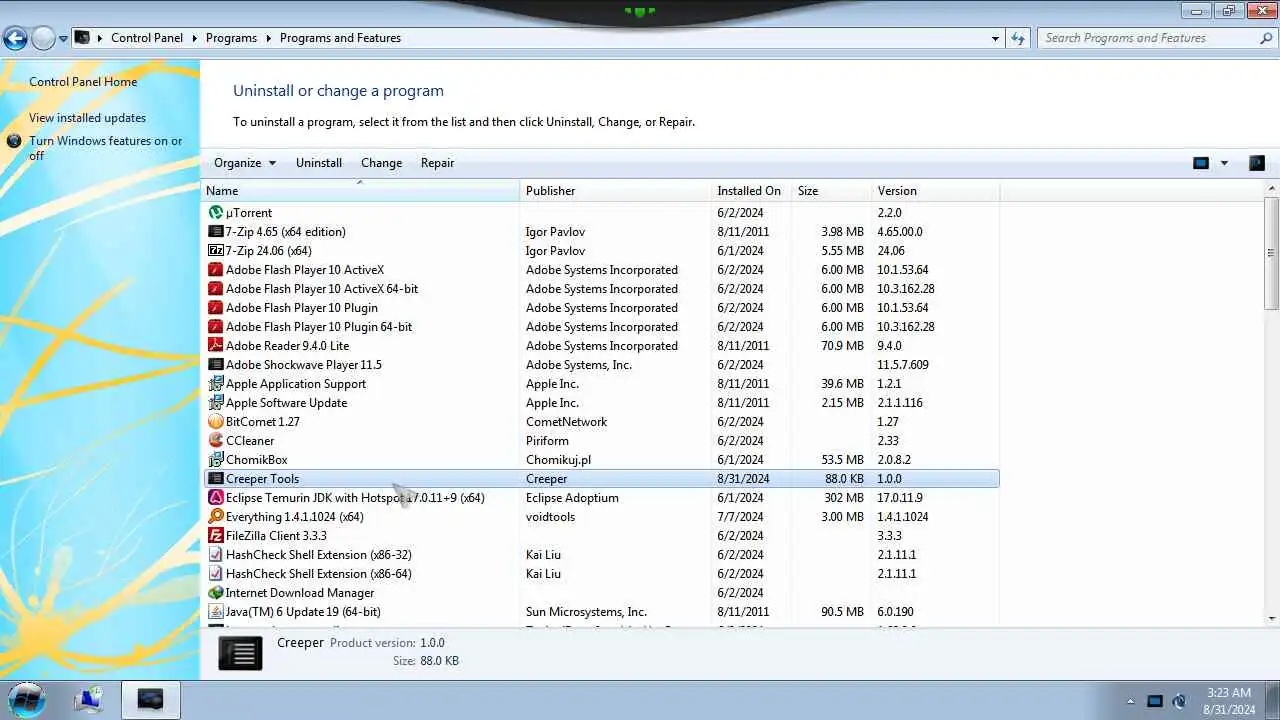Open the view options dropdown arrow
This screenshot has width=1280, height=720.
point(1224,163)
